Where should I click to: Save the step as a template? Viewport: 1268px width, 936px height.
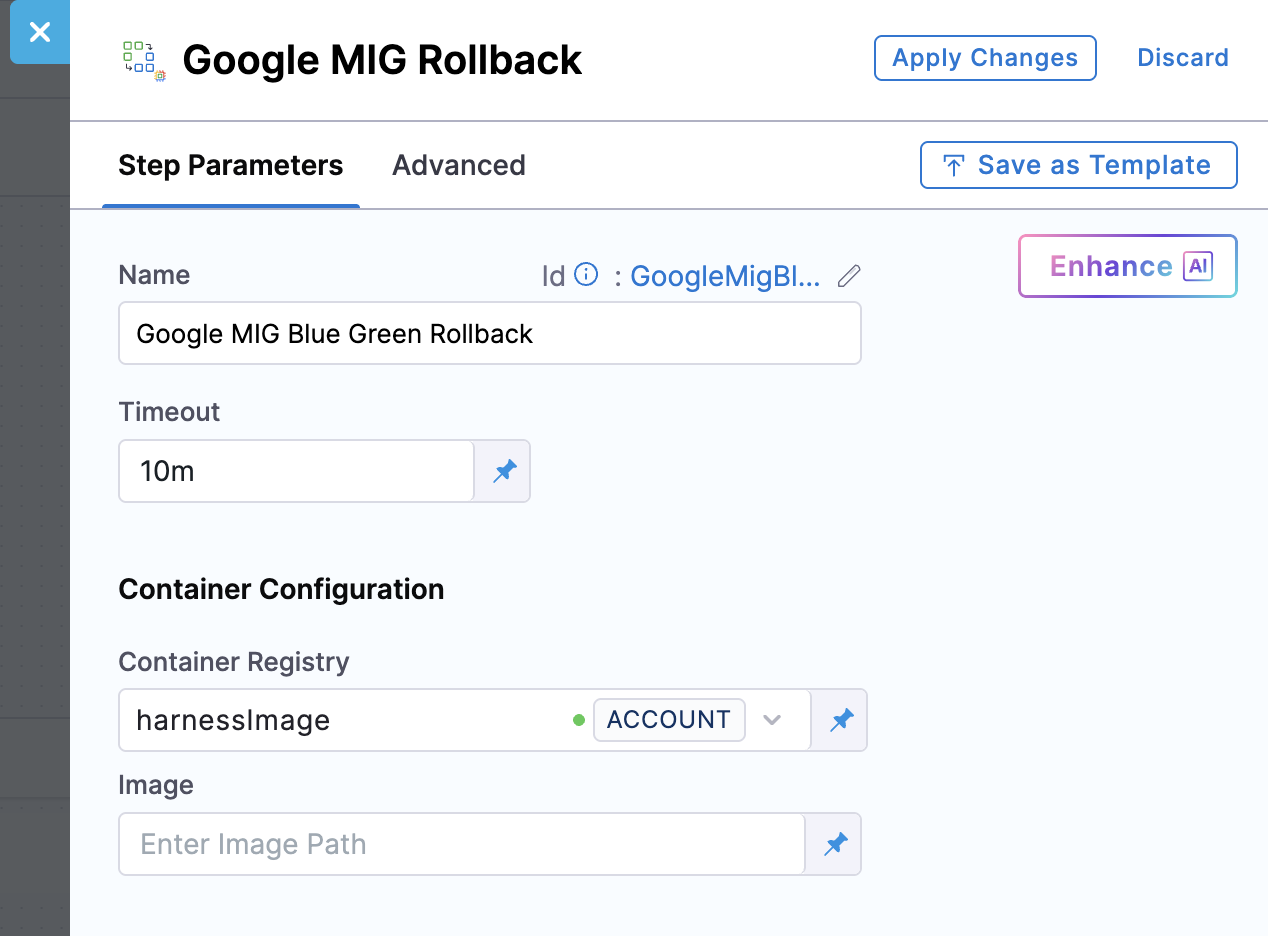click(1078, 165)
